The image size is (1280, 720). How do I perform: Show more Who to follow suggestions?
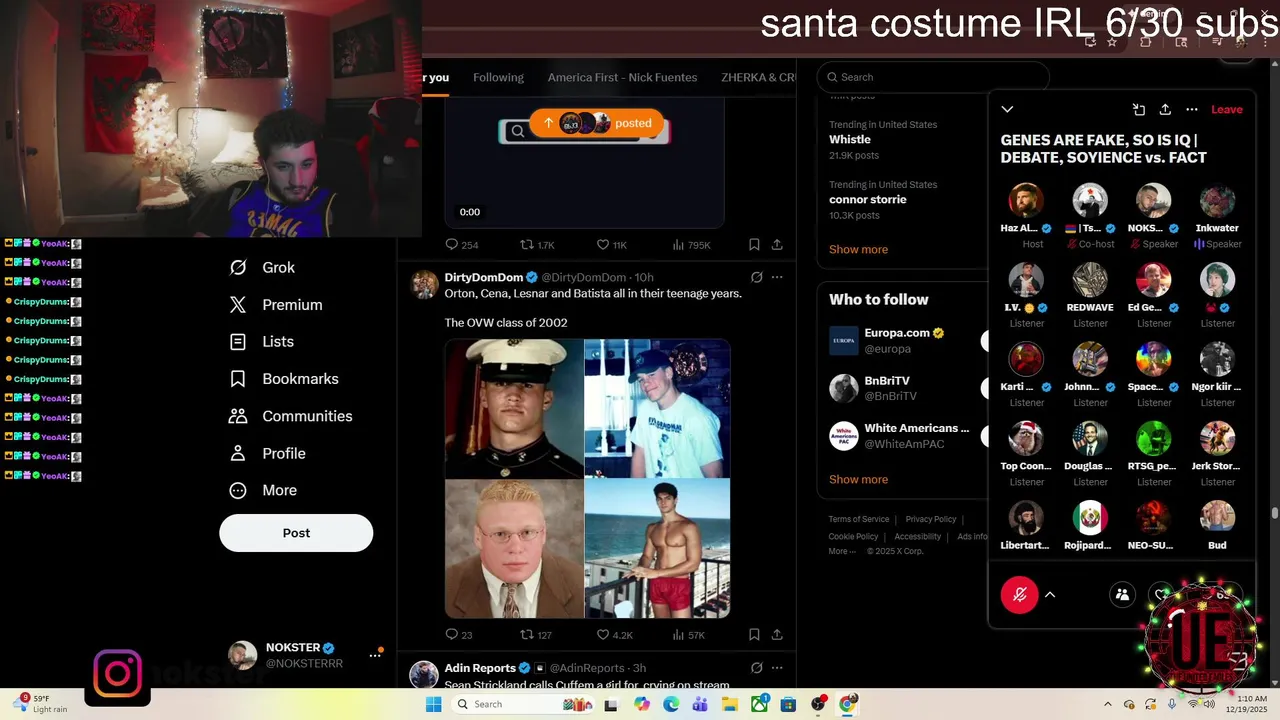click(858, 480)
